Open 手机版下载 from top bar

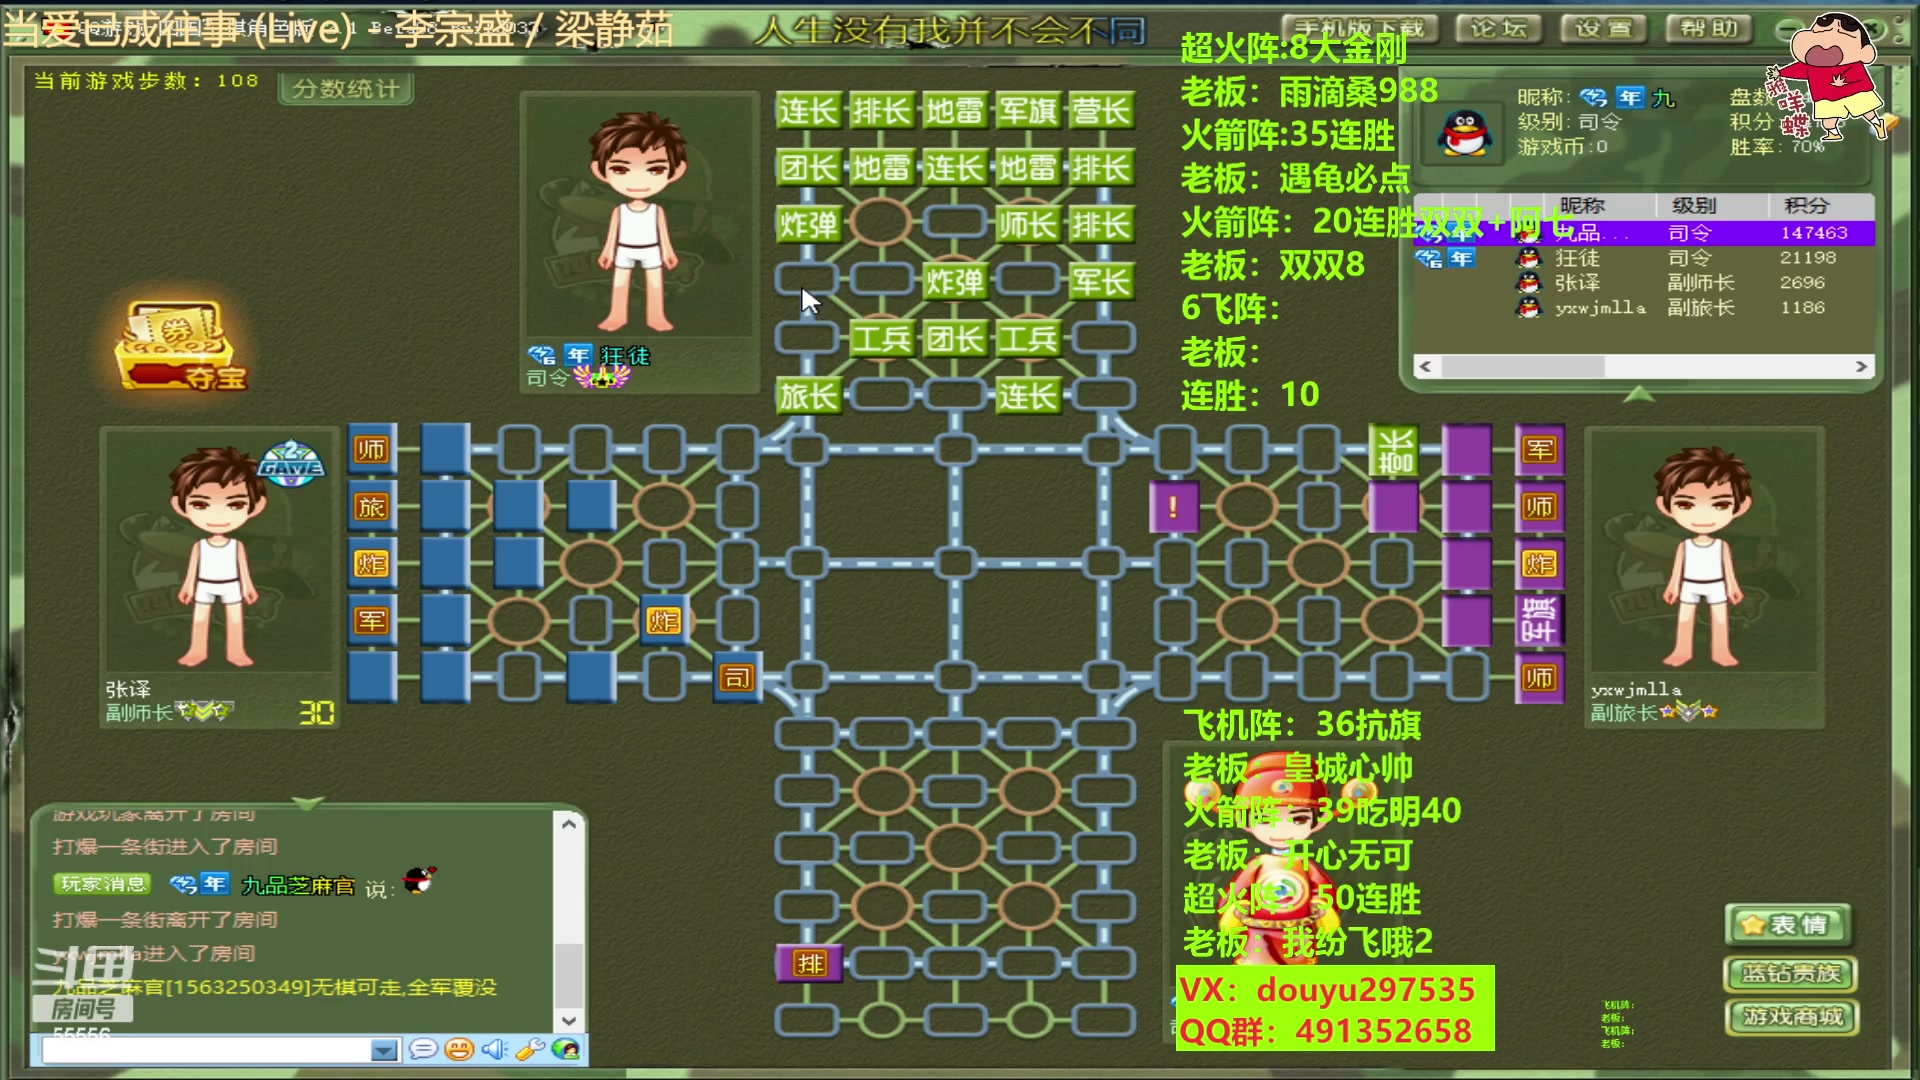pyautogui.click(x=1358, y=29)
